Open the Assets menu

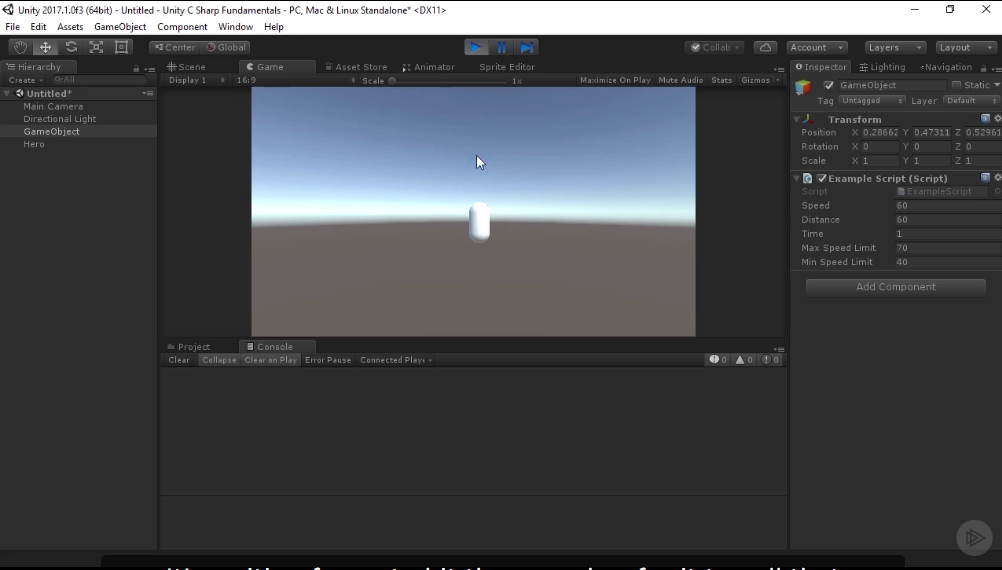pyautogui.click(x=70, y=27)
